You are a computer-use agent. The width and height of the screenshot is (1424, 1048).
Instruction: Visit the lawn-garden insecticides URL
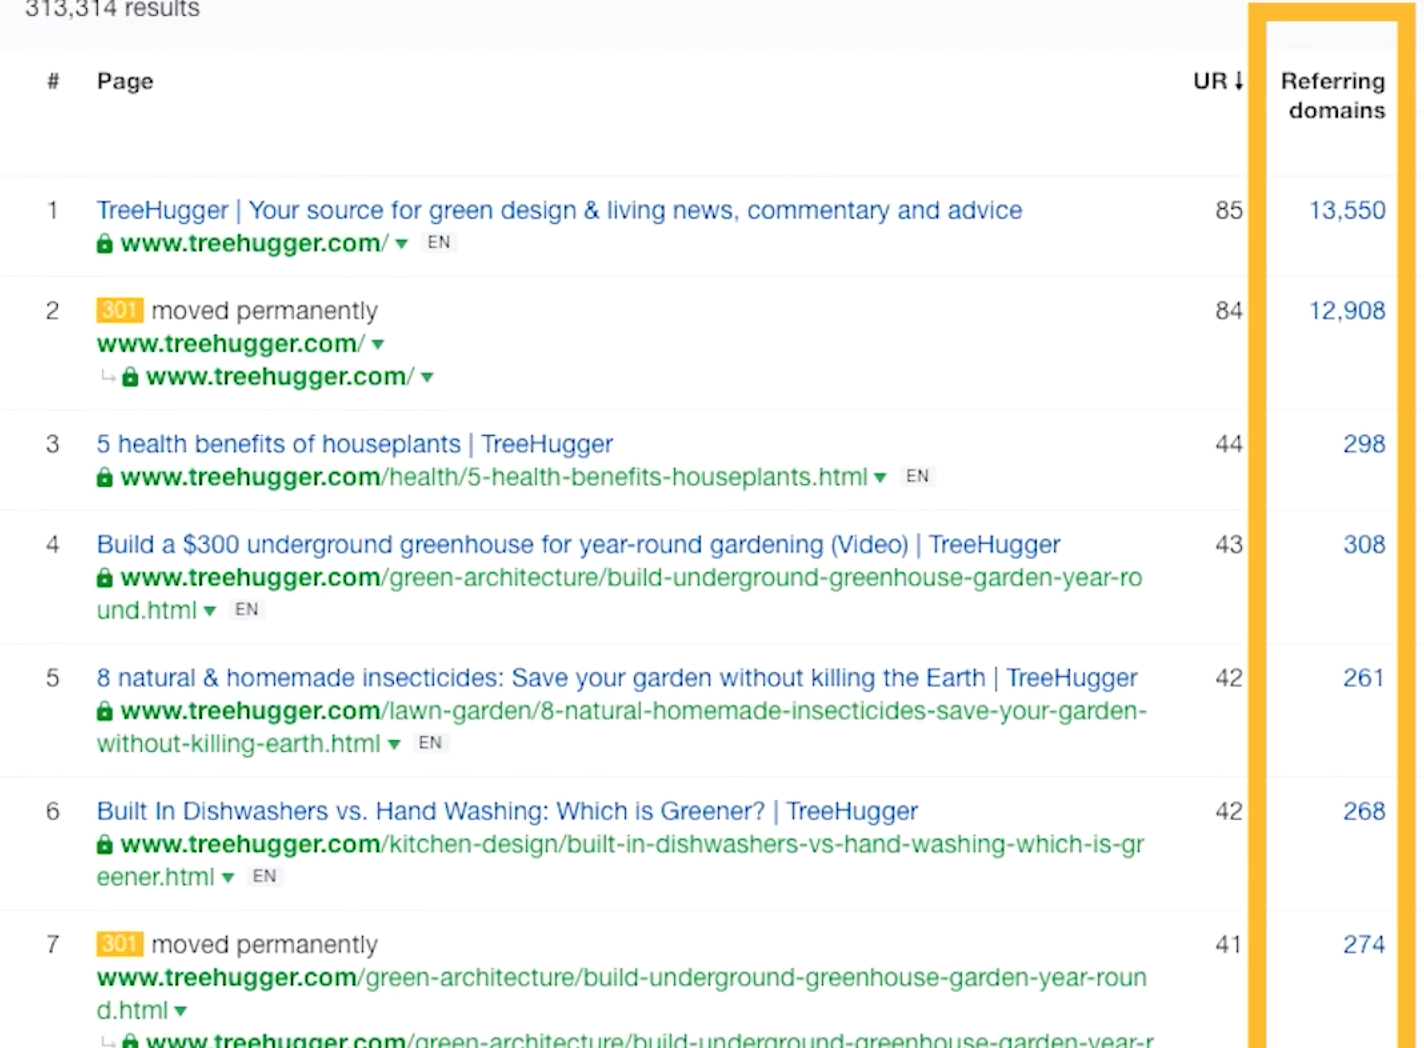tap(622, 727)
